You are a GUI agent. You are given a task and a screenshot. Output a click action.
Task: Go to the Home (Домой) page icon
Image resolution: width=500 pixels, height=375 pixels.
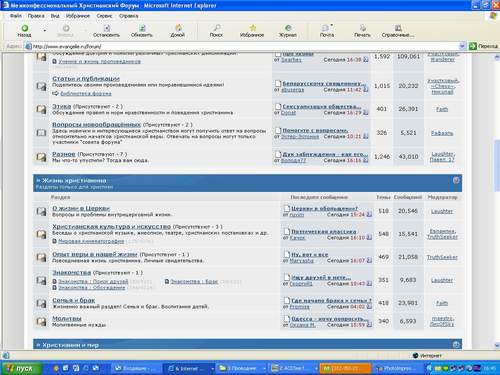(178, 28)
